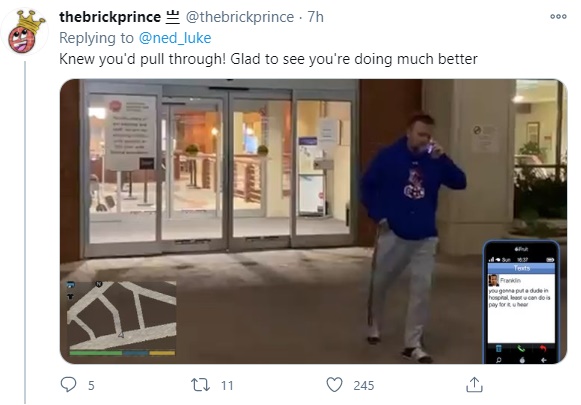This screenshot has height=405, width=581.
Task: Click the reply count number 5
Action: tap(91, 385)
